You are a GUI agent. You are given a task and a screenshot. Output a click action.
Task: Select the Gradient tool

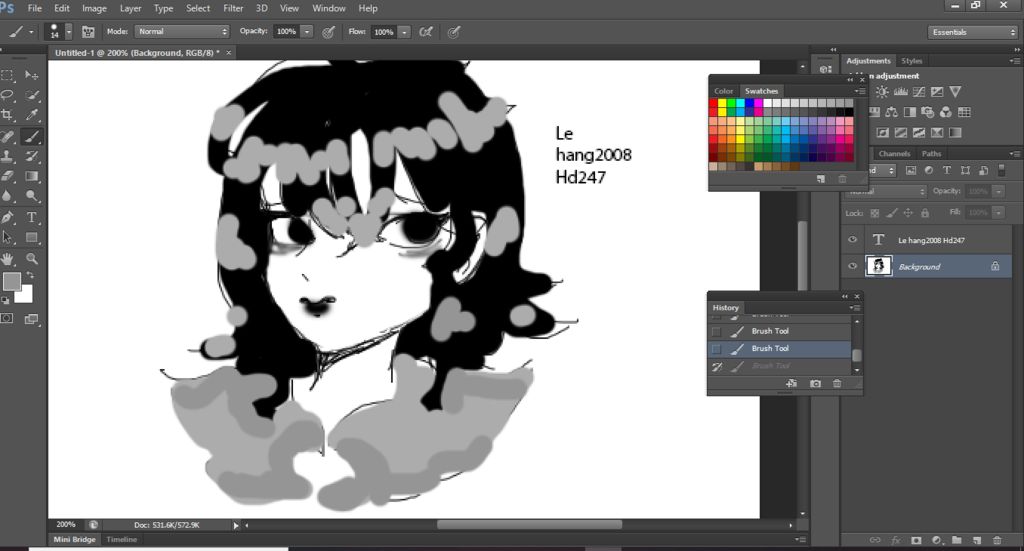pos(31,176)
